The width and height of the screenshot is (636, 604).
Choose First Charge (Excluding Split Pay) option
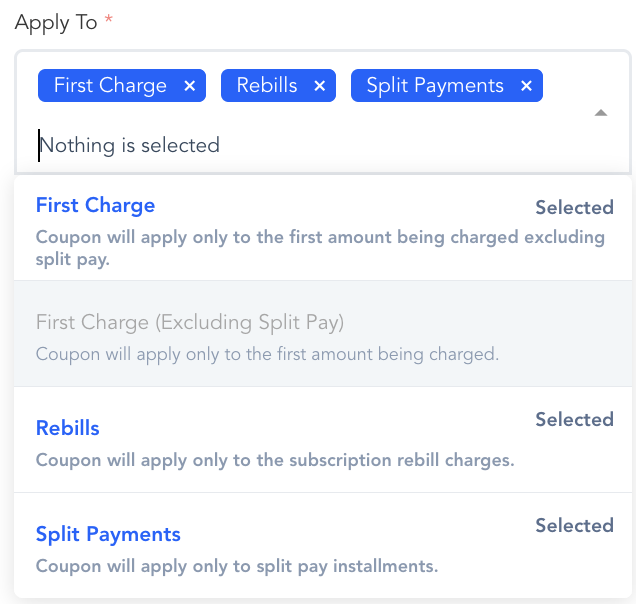coord(190,322)
